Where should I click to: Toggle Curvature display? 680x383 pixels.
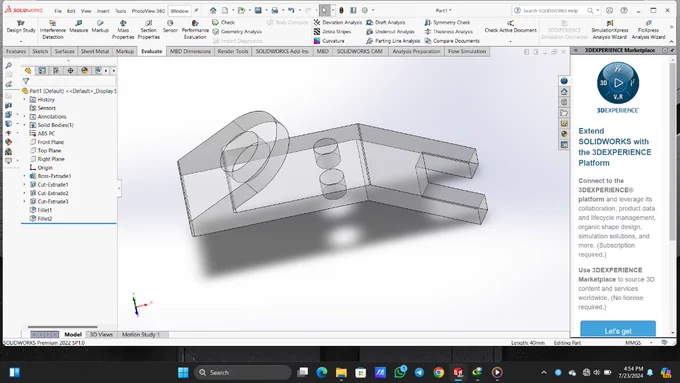coord(329,41)
